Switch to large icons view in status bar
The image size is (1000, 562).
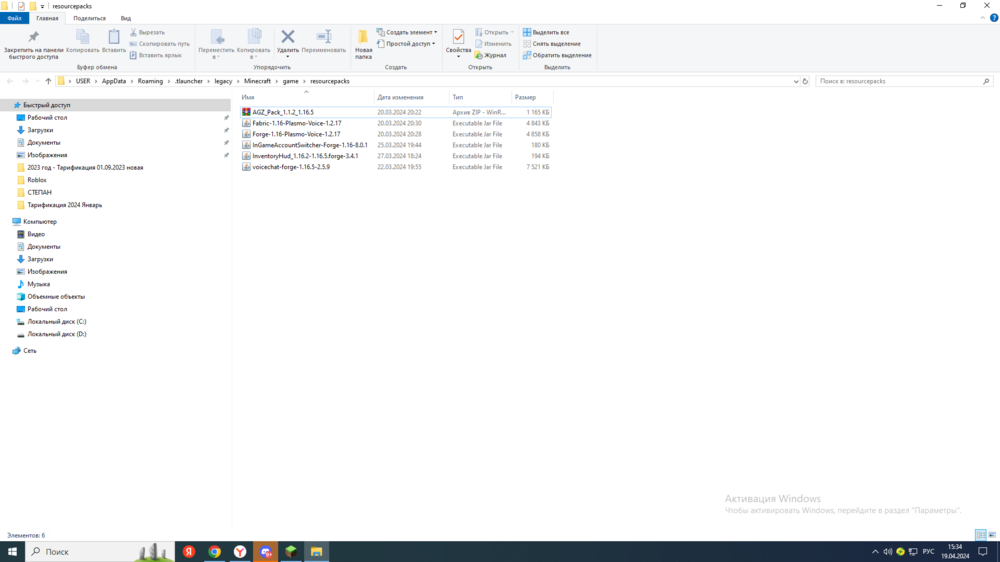point(992,535)
